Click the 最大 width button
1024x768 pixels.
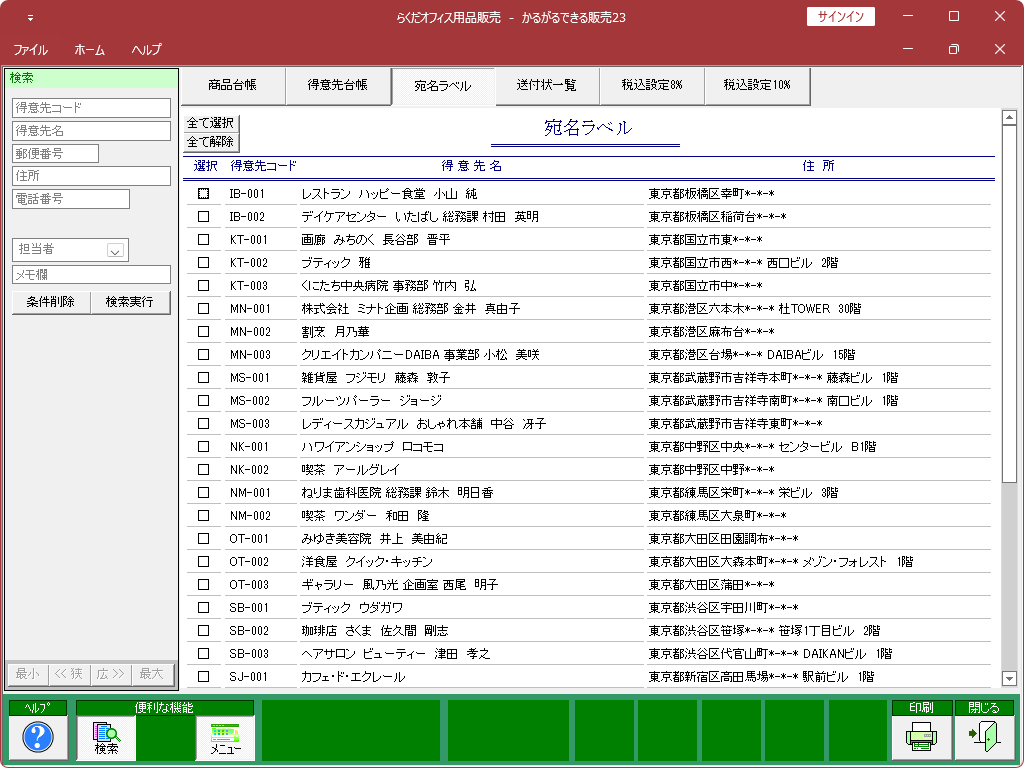[152, 674]
